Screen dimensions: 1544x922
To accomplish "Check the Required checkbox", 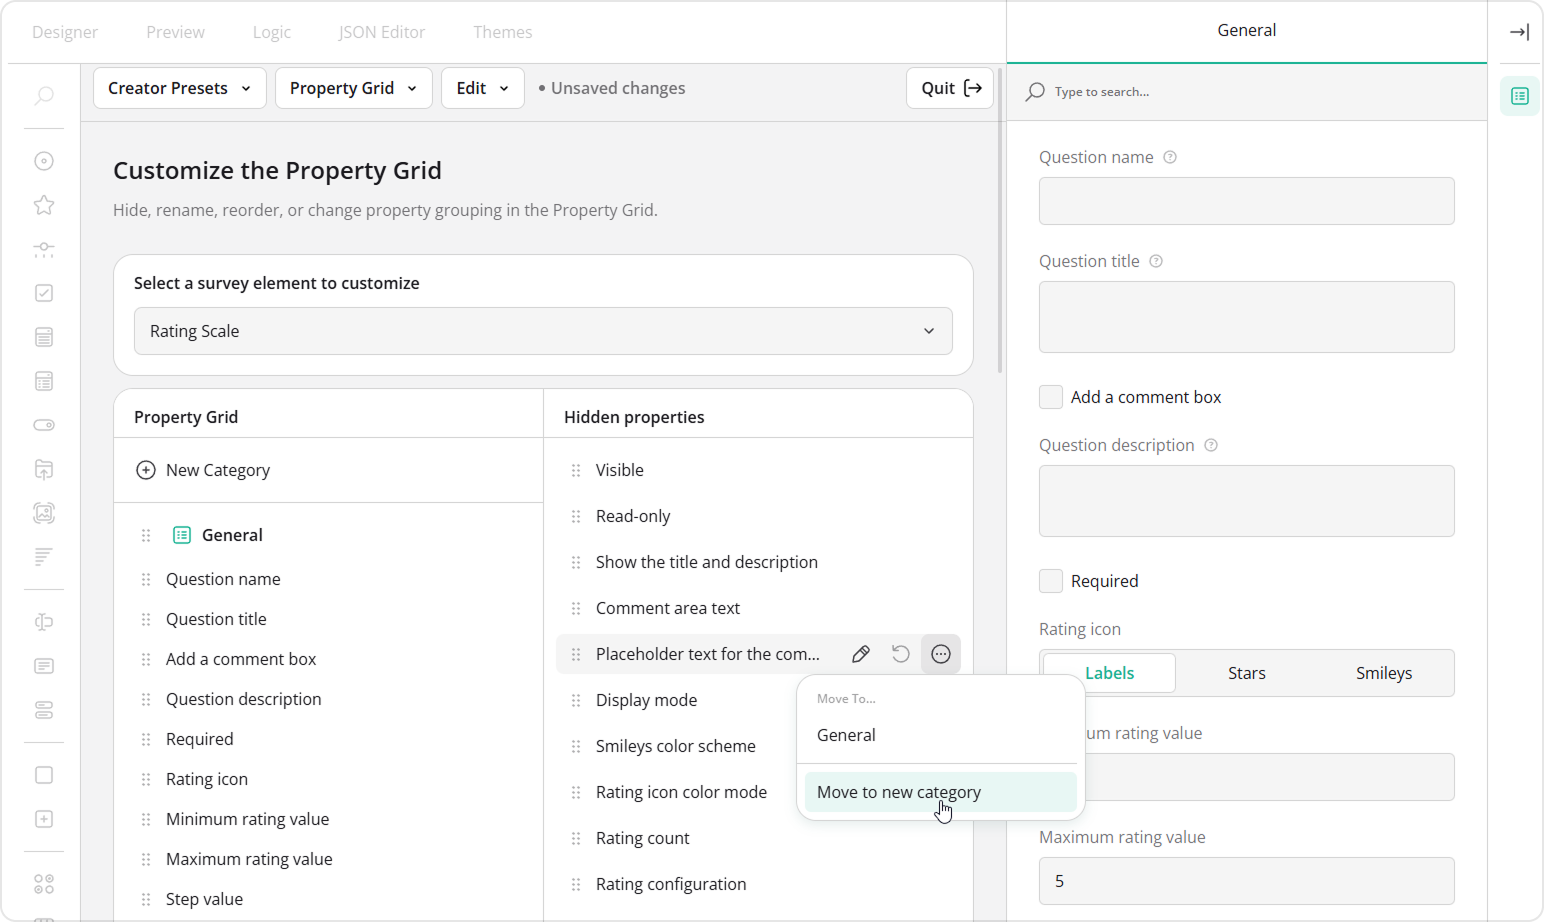I will click(x=1051, y=581).
